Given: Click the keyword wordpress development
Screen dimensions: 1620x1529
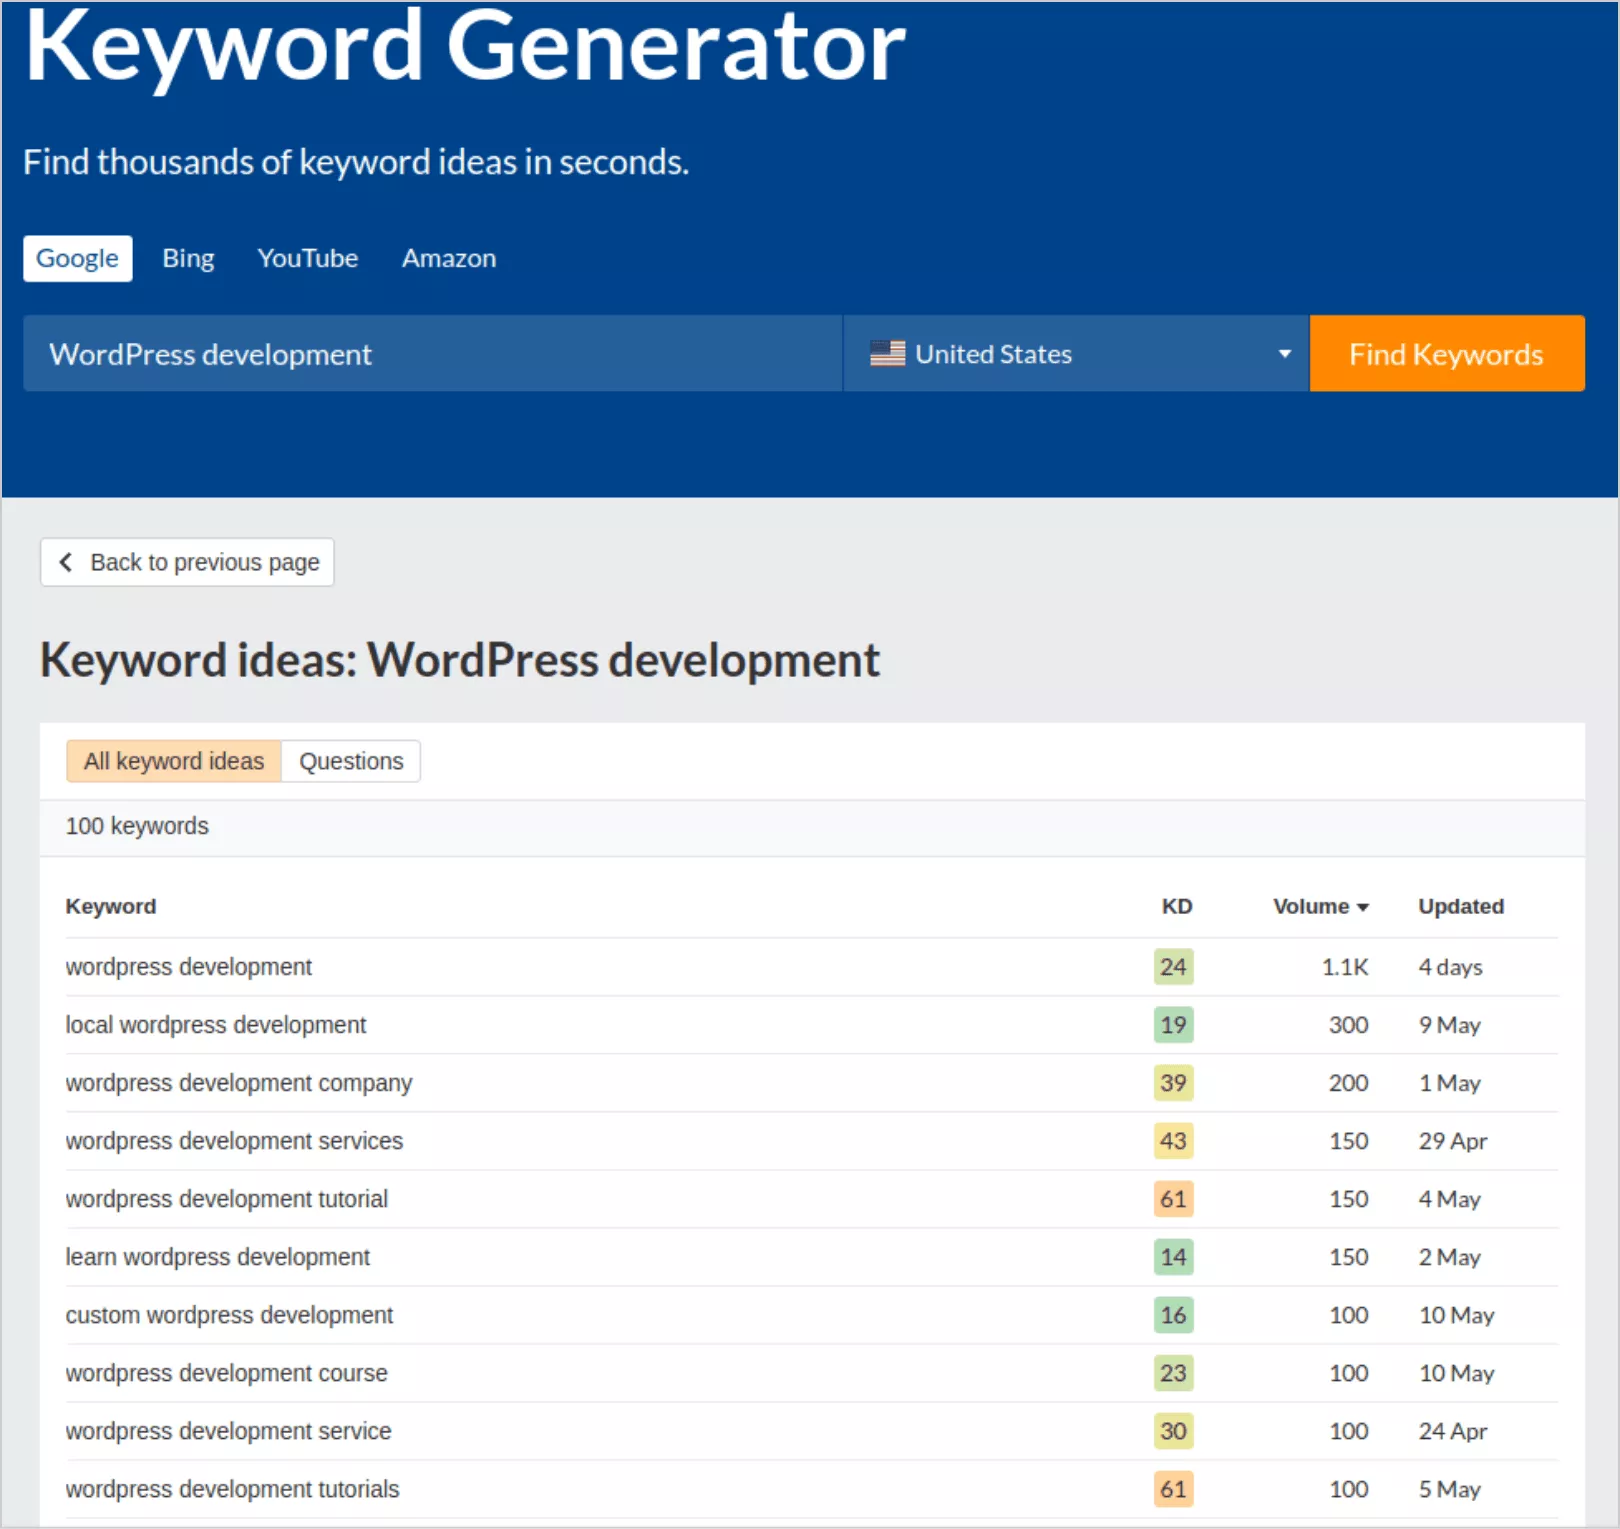Looking at the screenshot, I should point(189,967).
